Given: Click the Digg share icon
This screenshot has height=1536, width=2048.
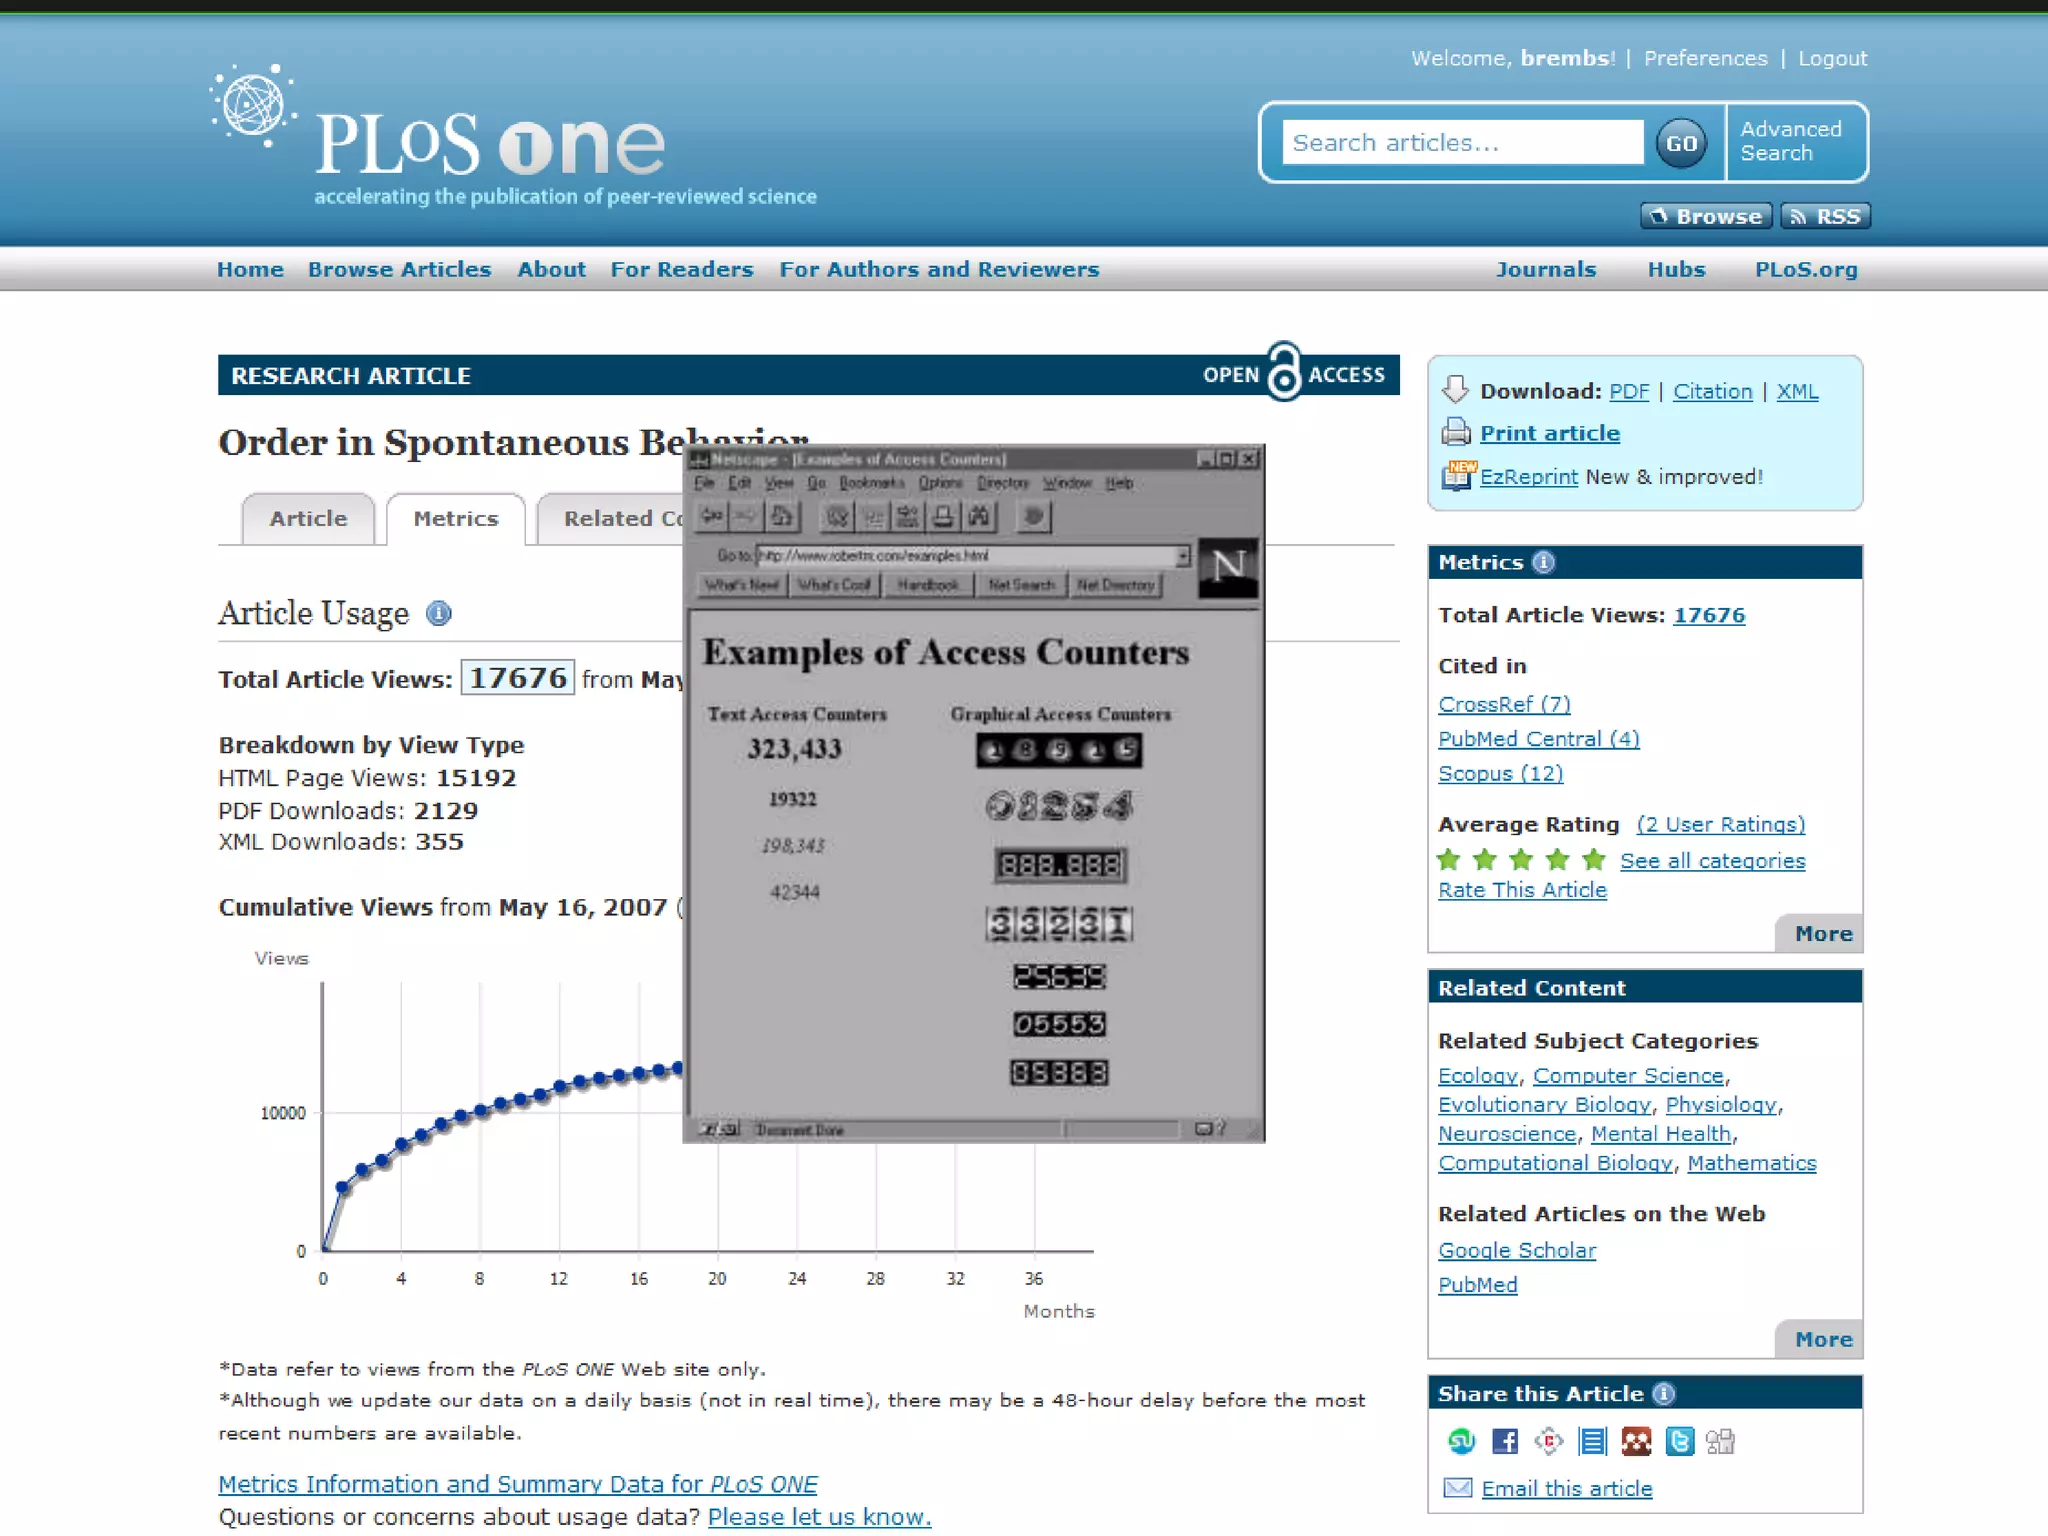Looking at the screenshot, I should point(1720,1441).
